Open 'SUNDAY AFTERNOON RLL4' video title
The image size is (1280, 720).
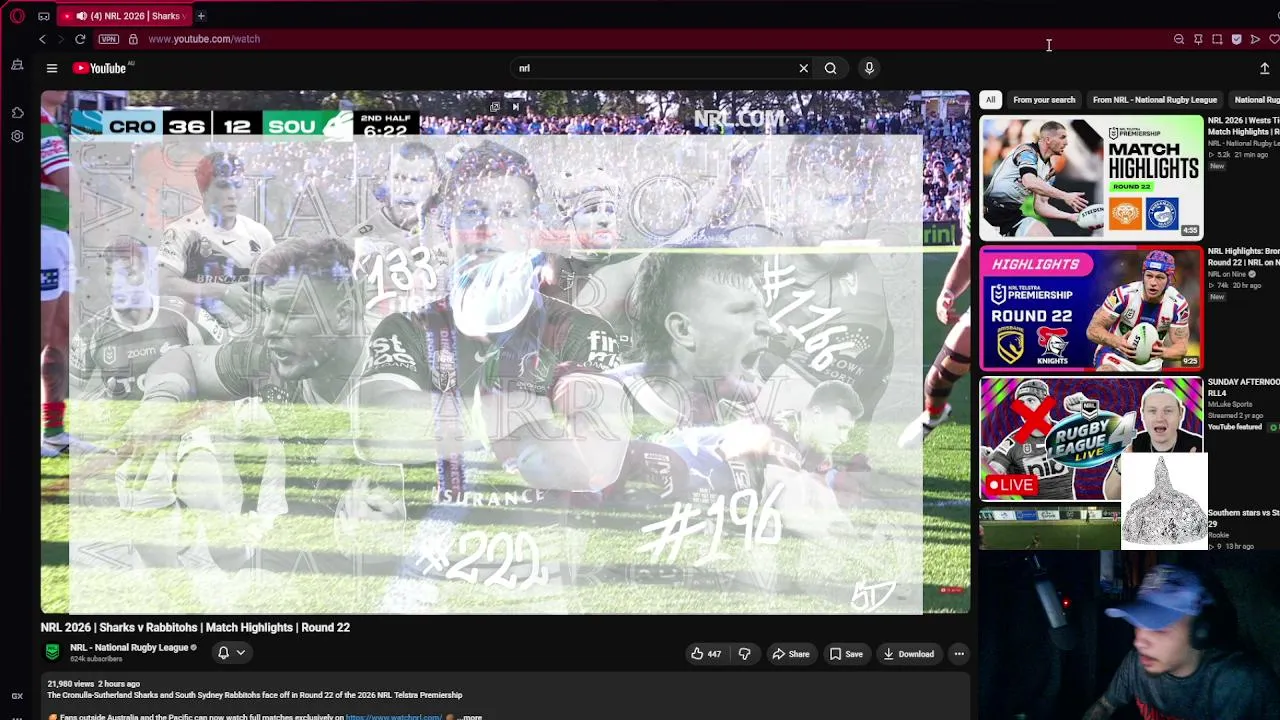pos(1243,387)
